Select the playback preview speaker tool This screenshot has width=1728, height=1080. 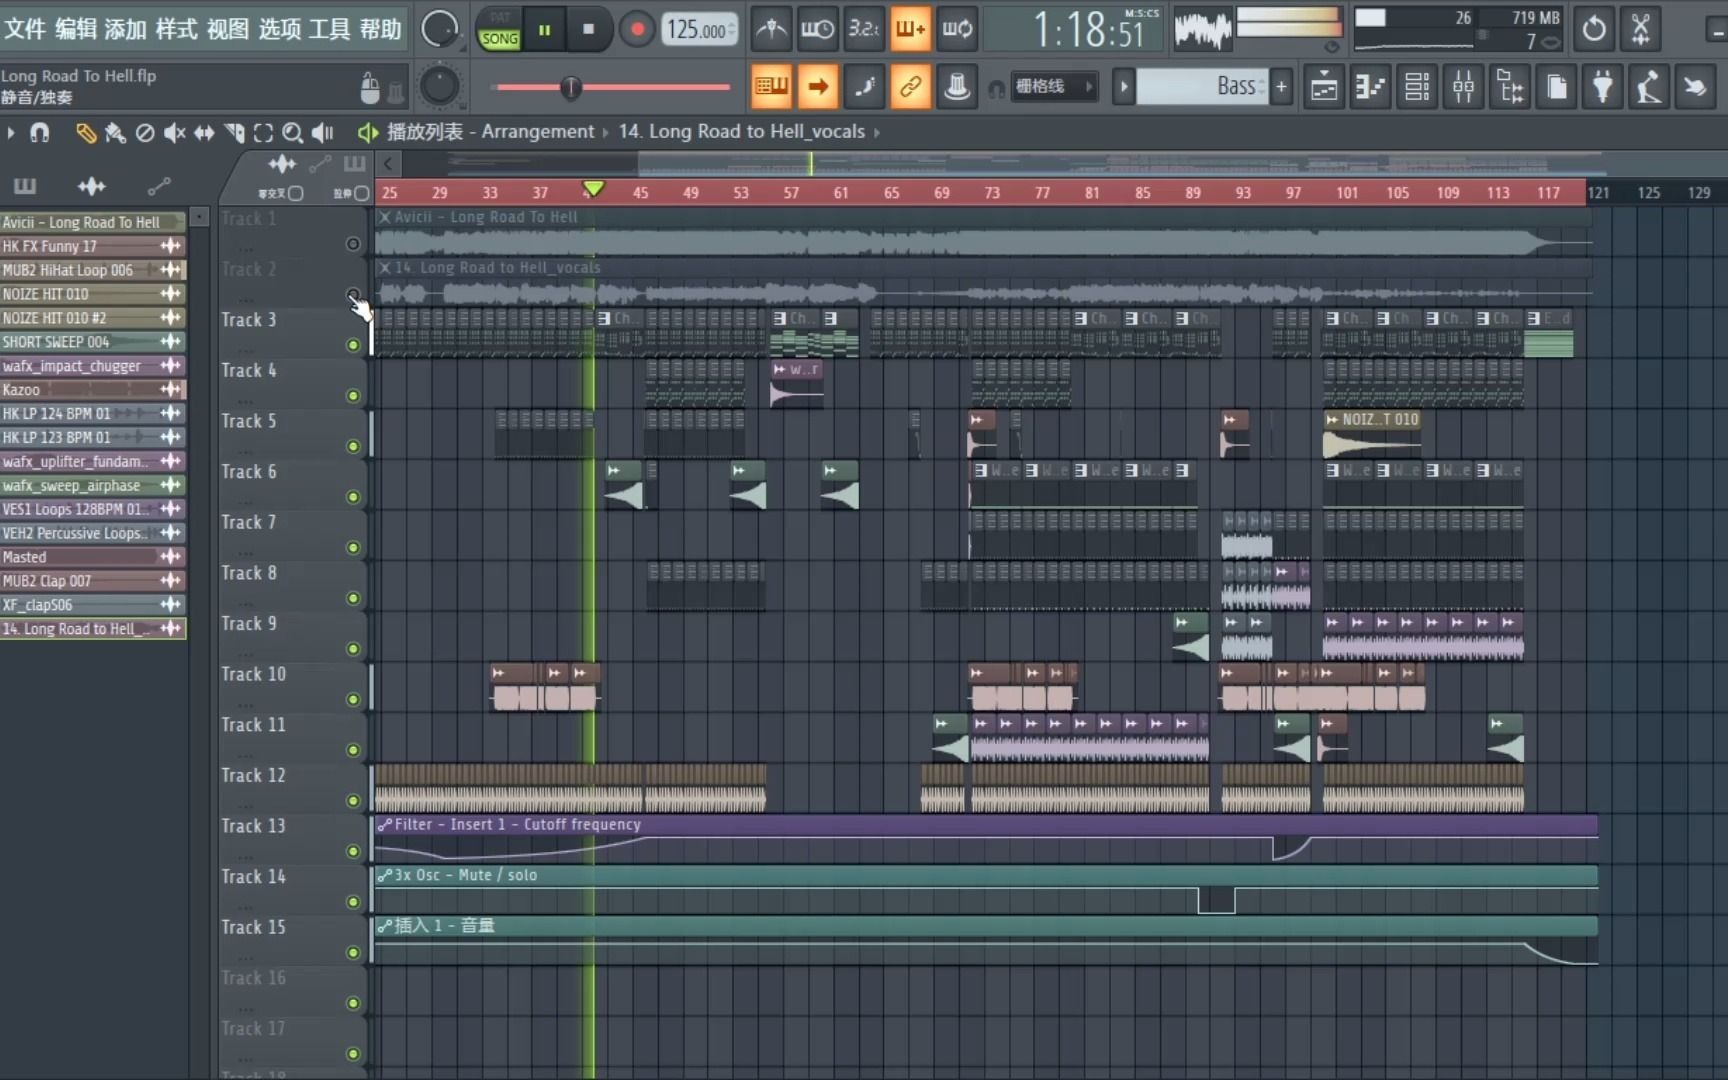pyautogui.click(x=322, y=132)
